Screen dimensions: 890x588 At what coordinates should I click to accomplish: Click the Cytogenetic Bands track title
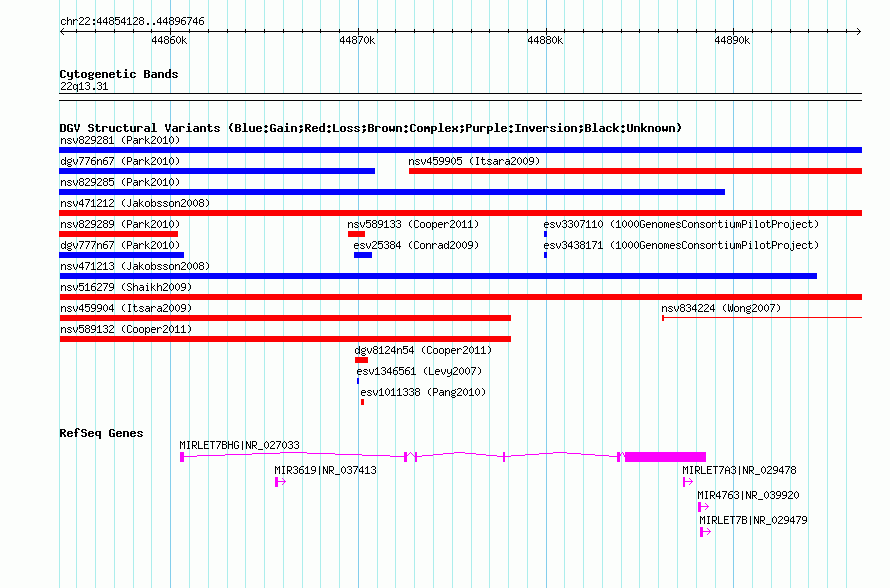tap(119, 74)
